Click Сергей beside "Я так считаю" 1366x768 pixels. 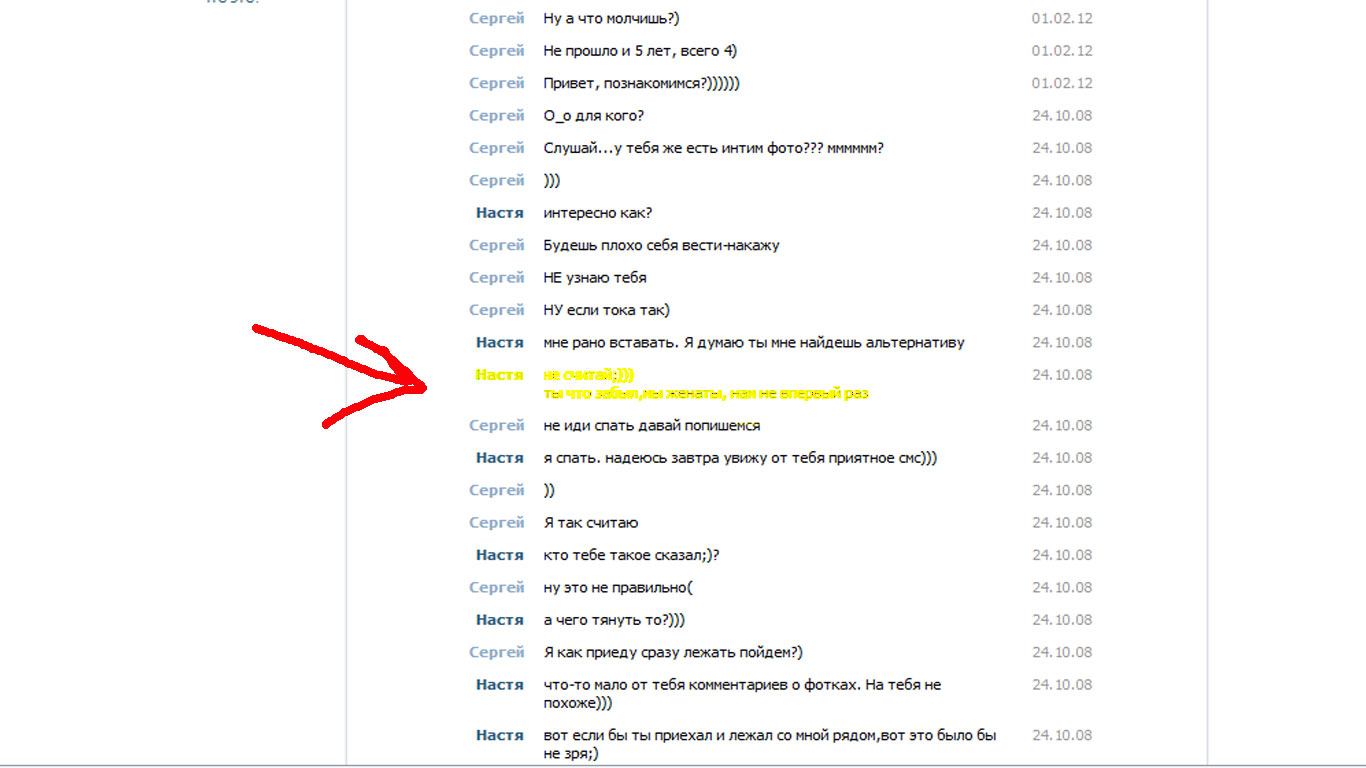point(497,523)
